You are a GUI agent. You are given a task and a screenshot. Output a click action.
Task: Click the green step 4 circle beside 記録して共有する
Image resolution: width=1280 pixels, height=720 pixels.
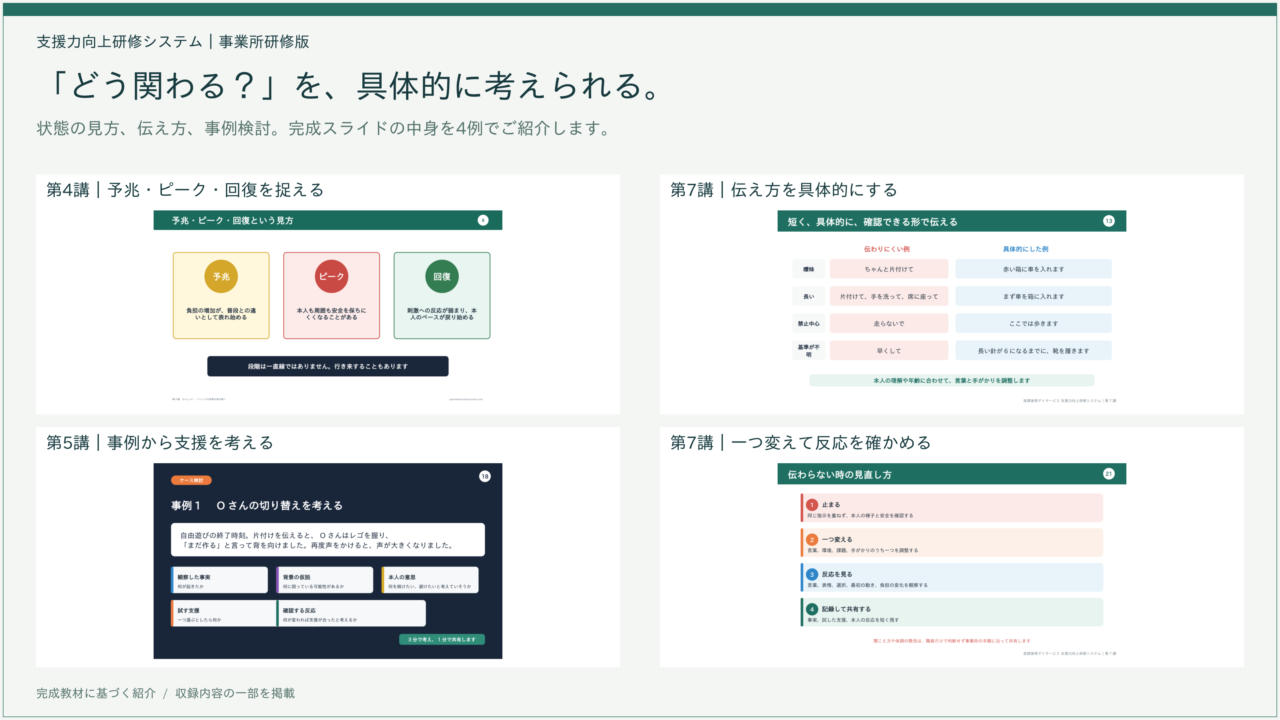[812, 609]
